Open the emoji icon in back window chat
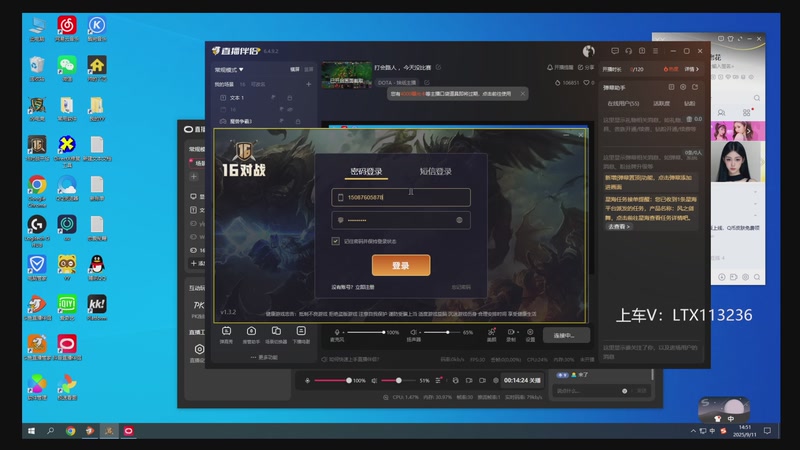This screenshot has height=450, width=800. (624, 391)
